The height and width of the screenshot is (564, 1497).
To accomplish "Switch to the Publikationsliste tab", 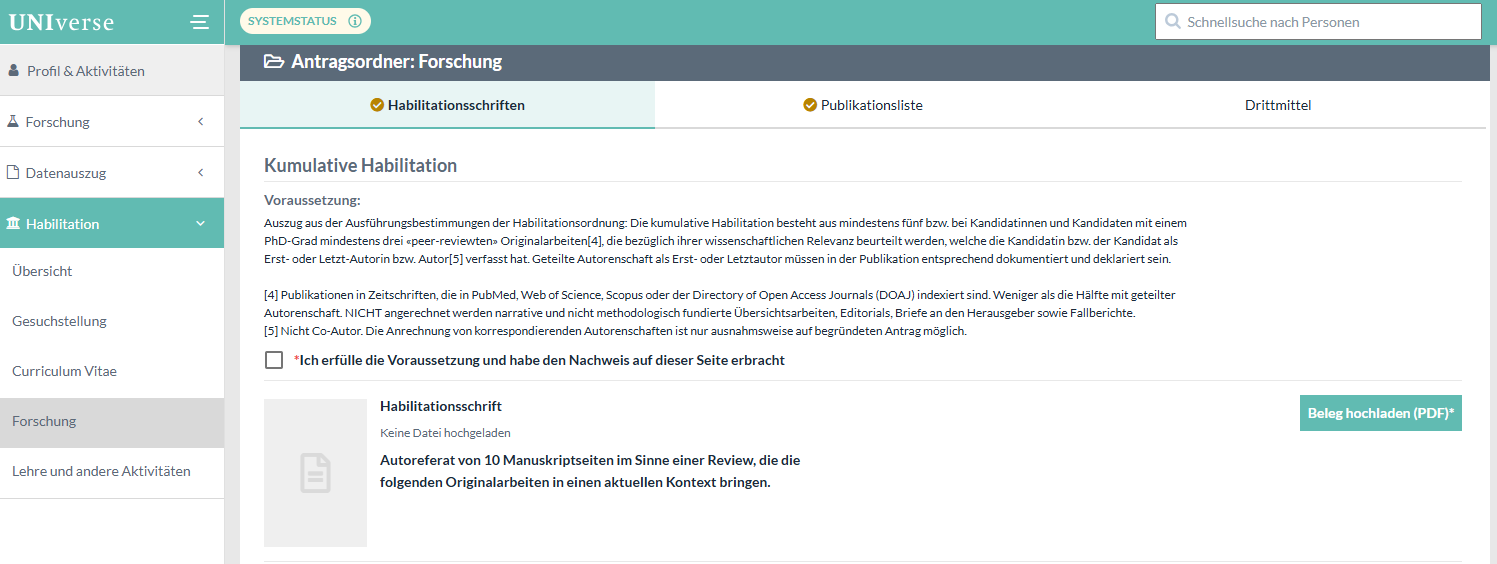I will point(863,105).
